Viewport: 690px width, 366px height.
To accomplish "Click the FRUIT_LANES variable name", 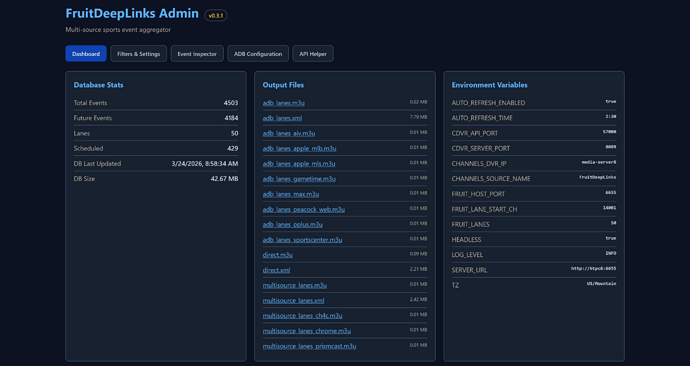I will coord(470,224).
